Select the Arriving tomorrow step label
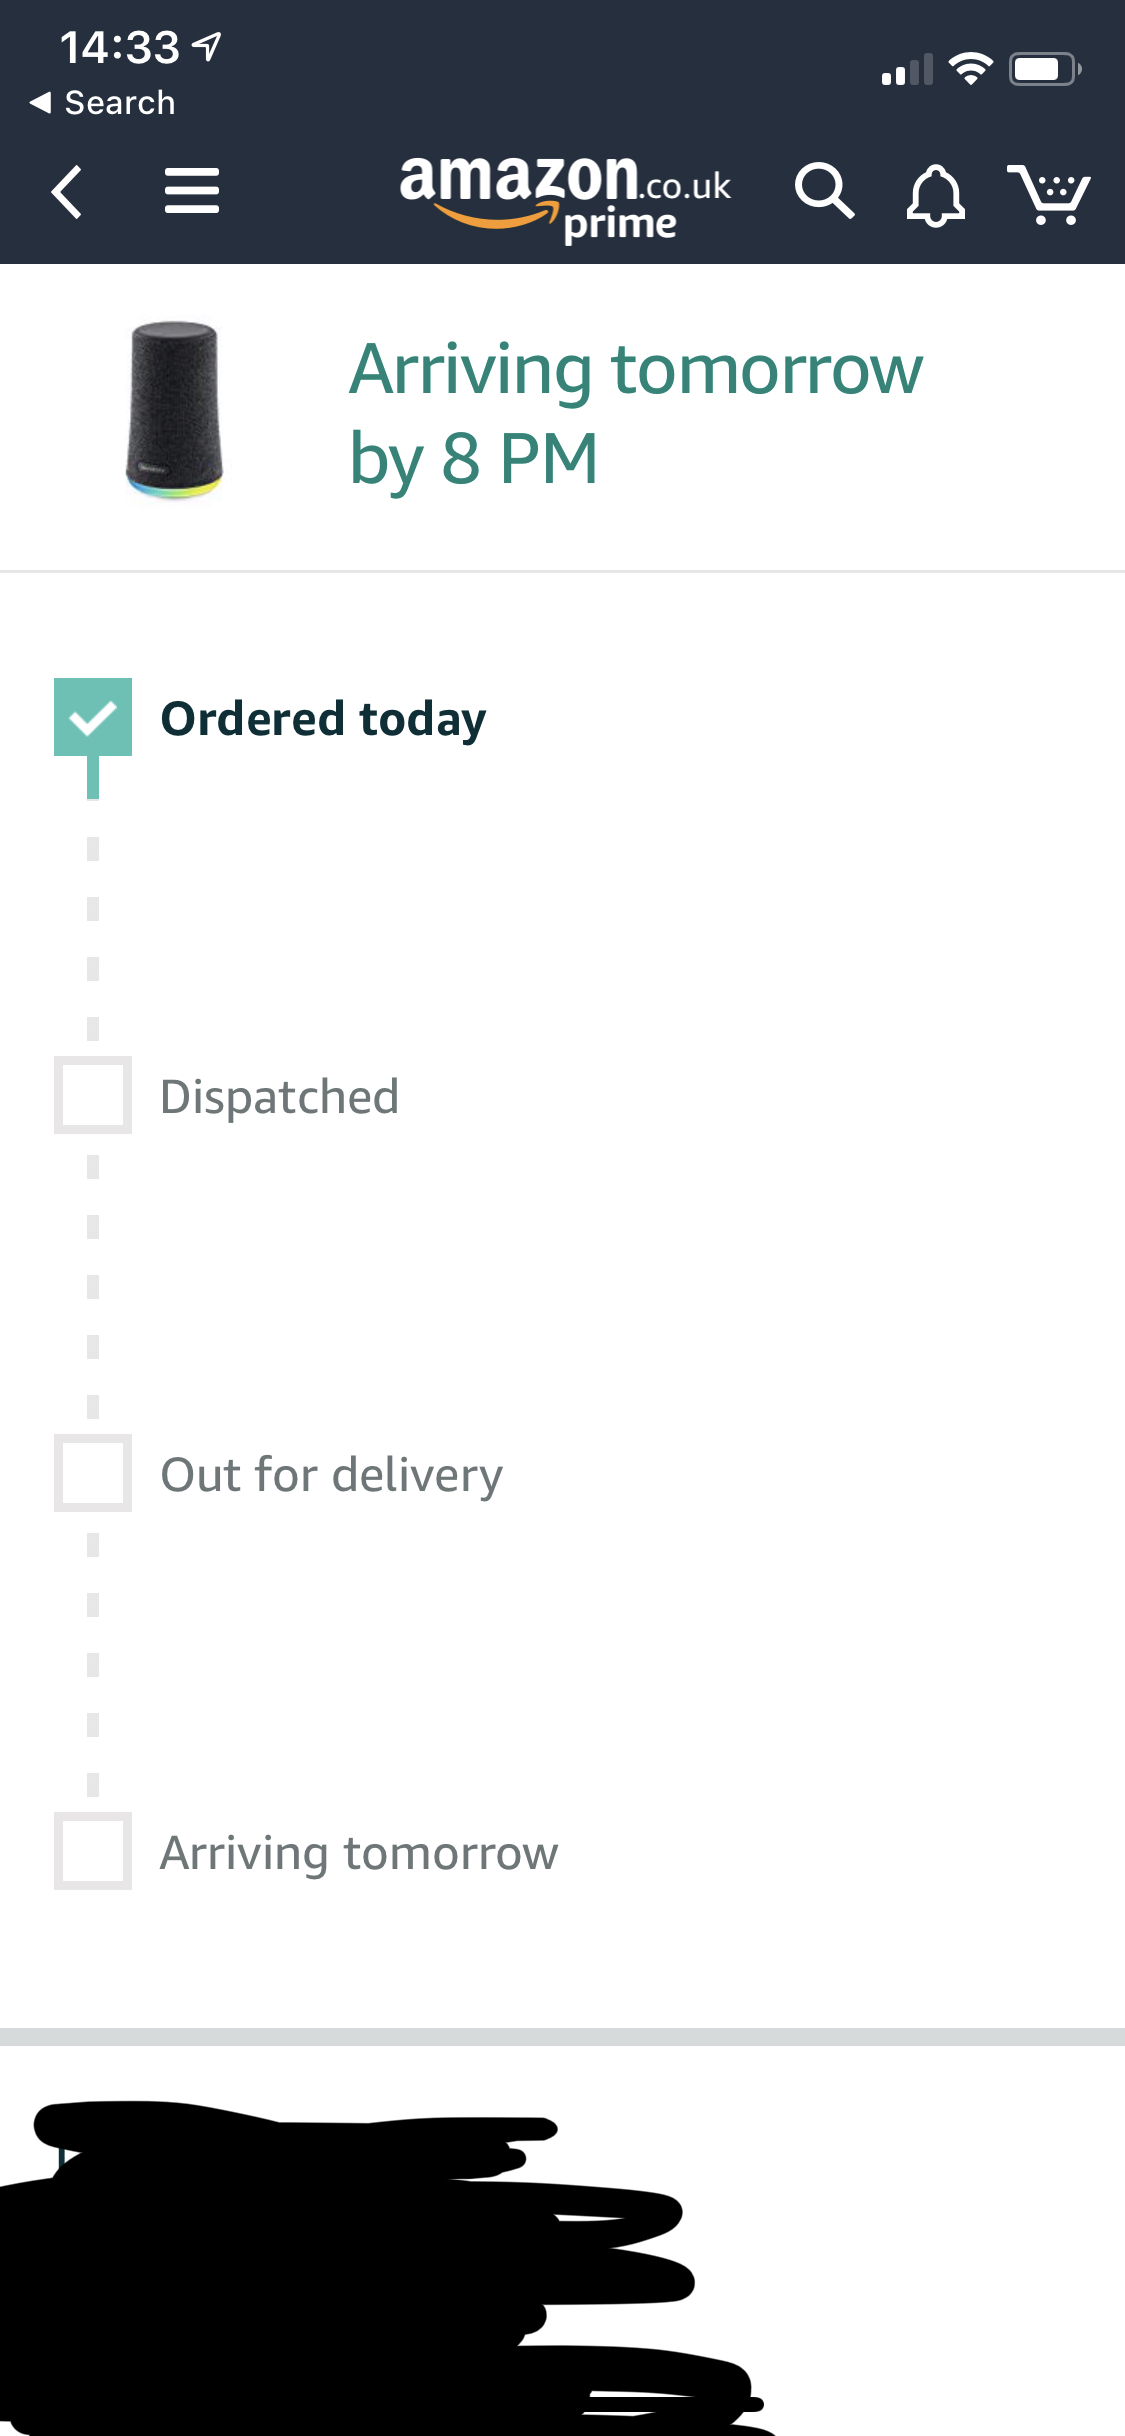Image resolution: width=1125 pixels, height=2436 pixels. click(x=359, y=1853)
